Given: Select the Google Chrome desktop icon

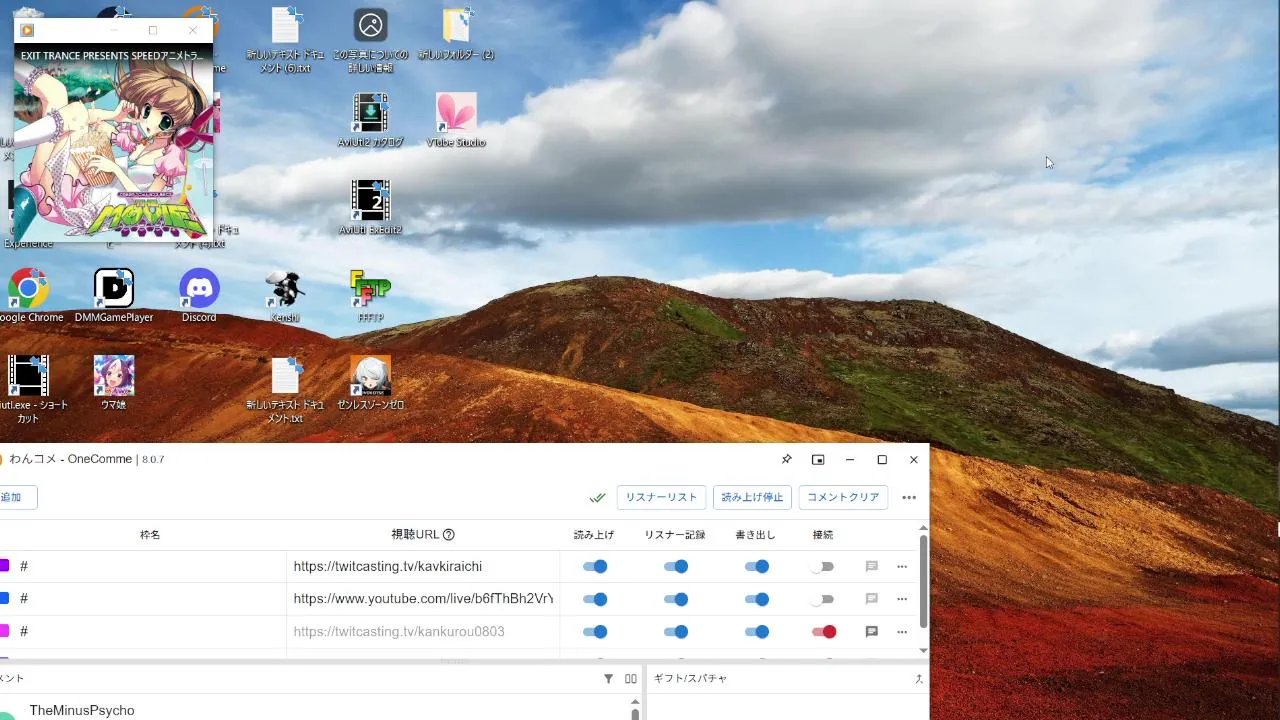Looking at the screenshot, I should (29, 296).
